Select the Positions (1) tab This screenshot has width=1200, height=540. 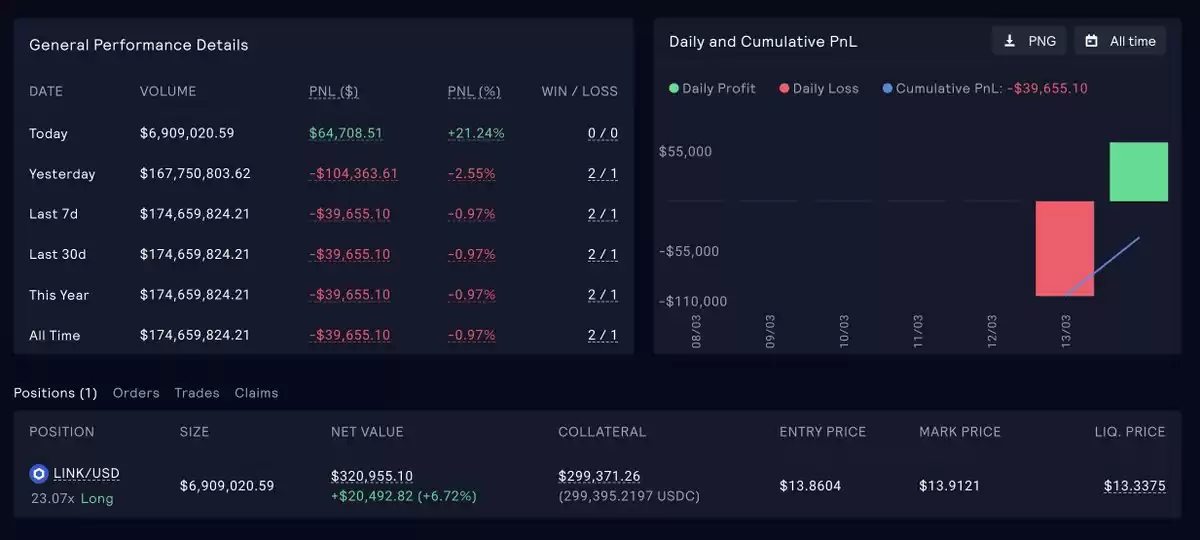55,393
